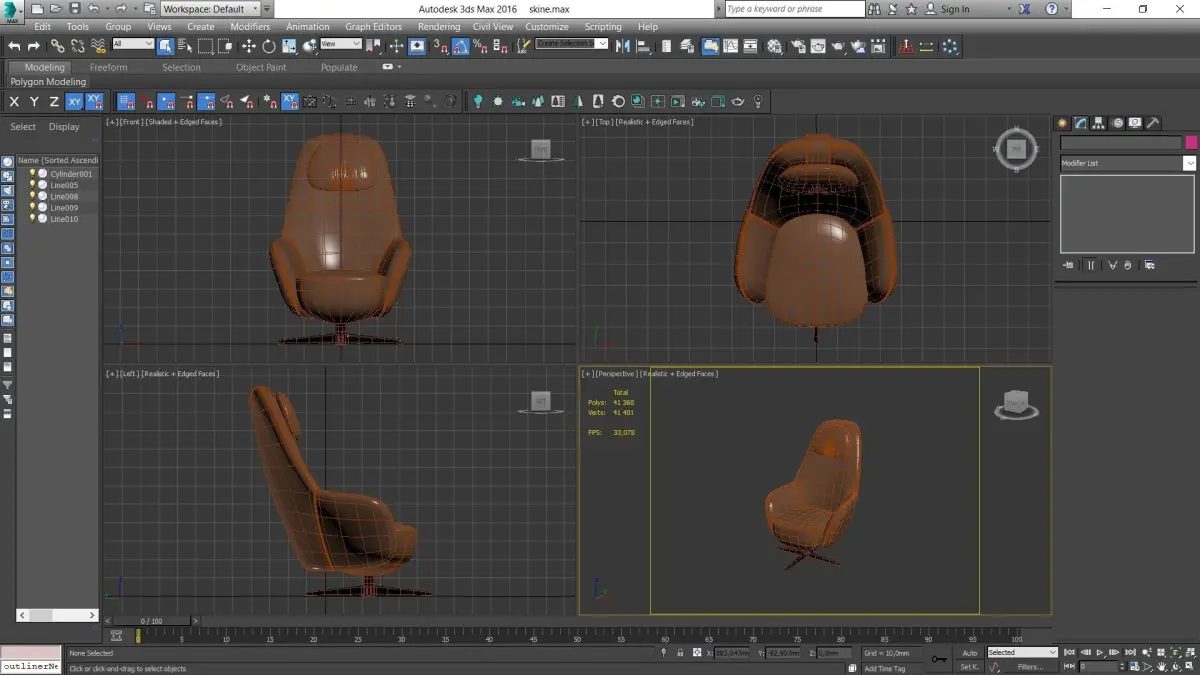Toggle selection lock padlock icon

[x=681, y=653]
